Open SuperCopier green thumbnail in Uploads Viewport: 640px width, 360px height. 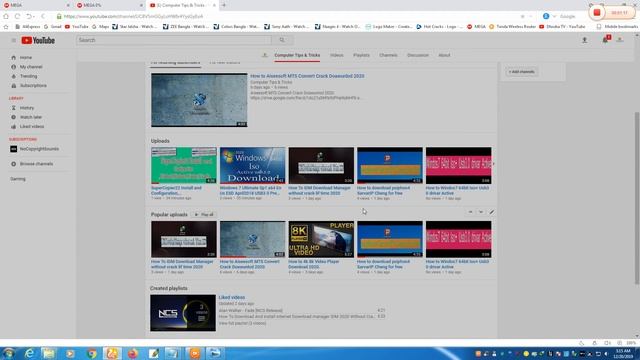(184, 165)
